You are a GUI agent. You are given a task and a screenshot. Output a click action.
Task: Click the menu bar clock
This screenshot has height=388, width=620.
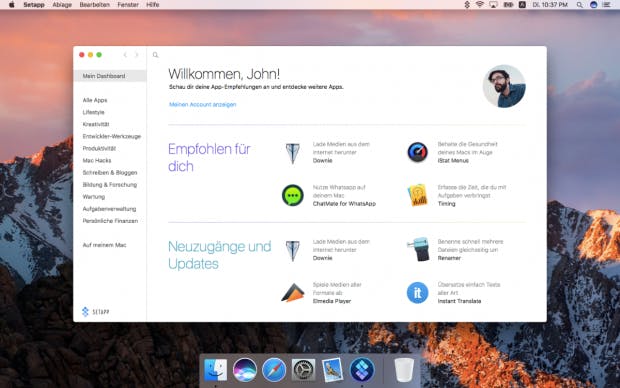(x=550, y=5)
